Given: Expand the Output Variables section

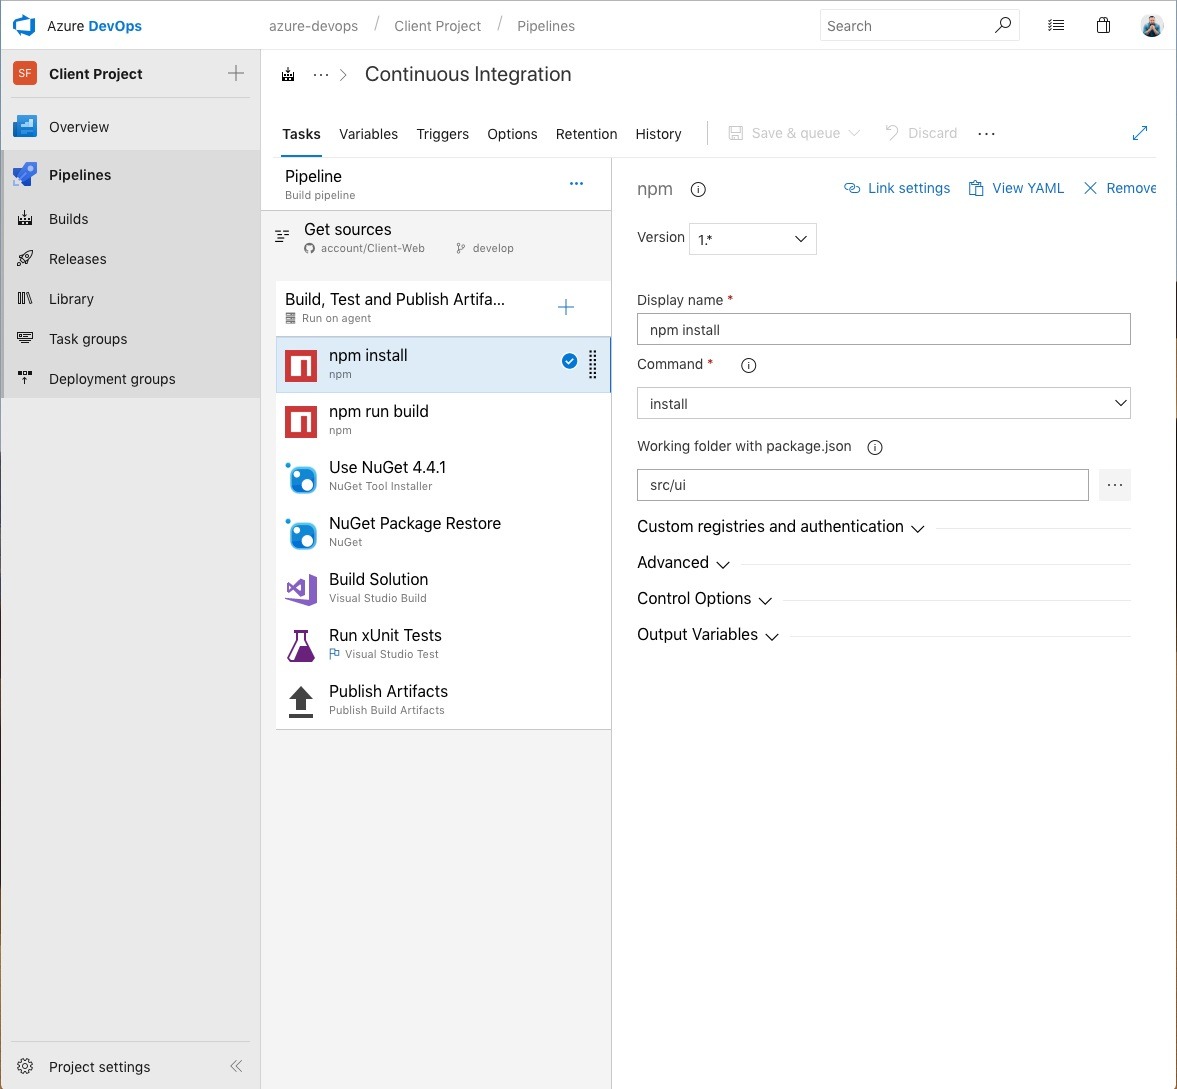Looking at the screenshot, I should click(x=708, y=635).
